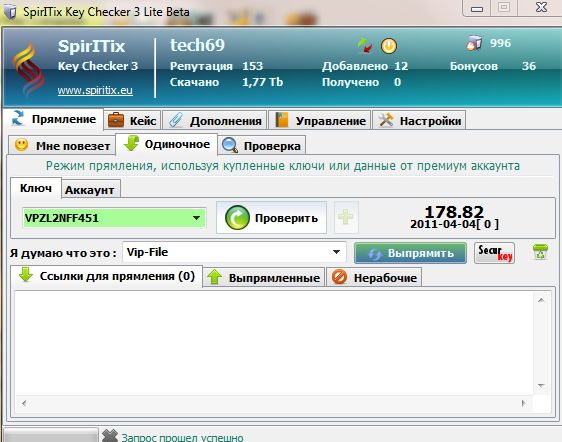Click the yellow power icon
562x442 pixels.
pos(389,46)
